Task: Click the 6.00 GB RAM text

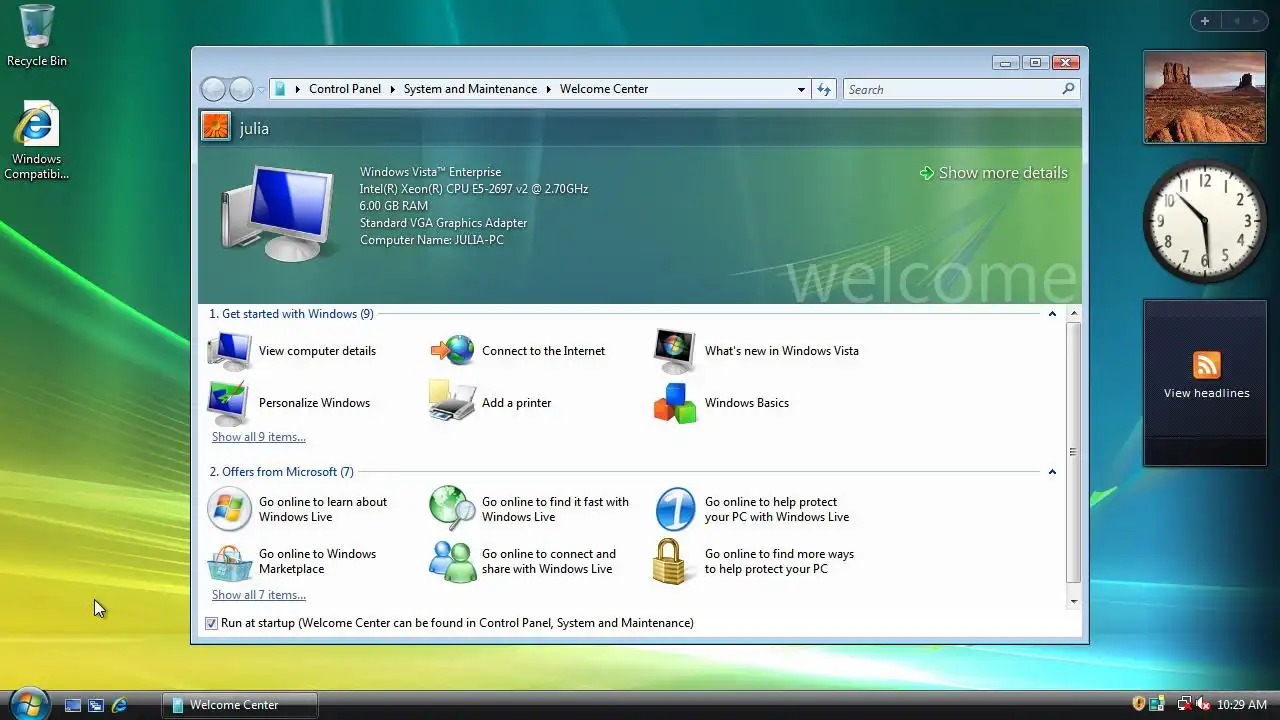Action: 394,206
